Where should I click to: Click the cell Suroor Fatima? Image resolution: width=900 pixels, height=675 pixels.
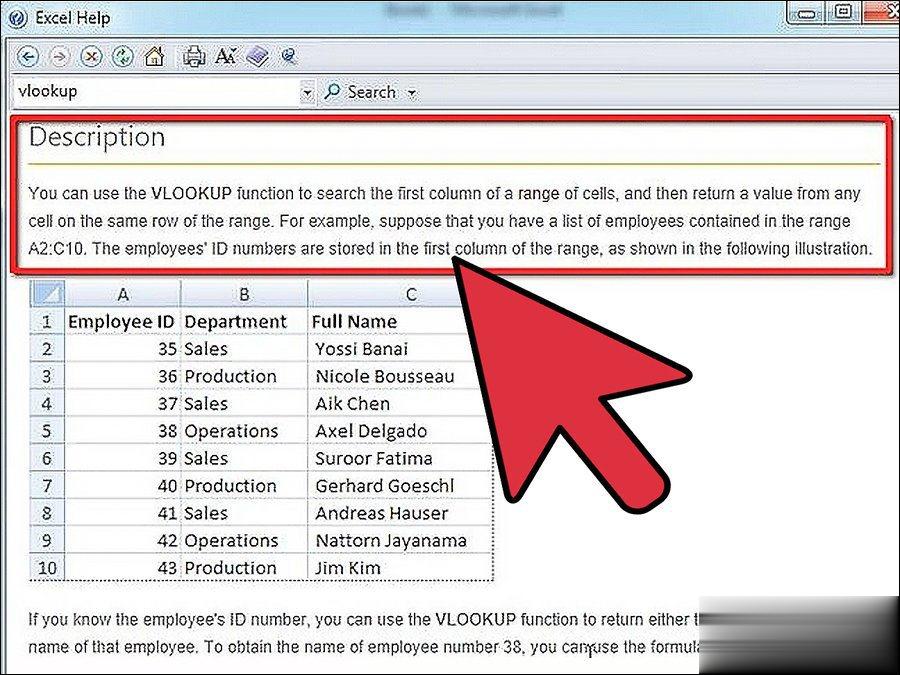click(x=399, y=459)
